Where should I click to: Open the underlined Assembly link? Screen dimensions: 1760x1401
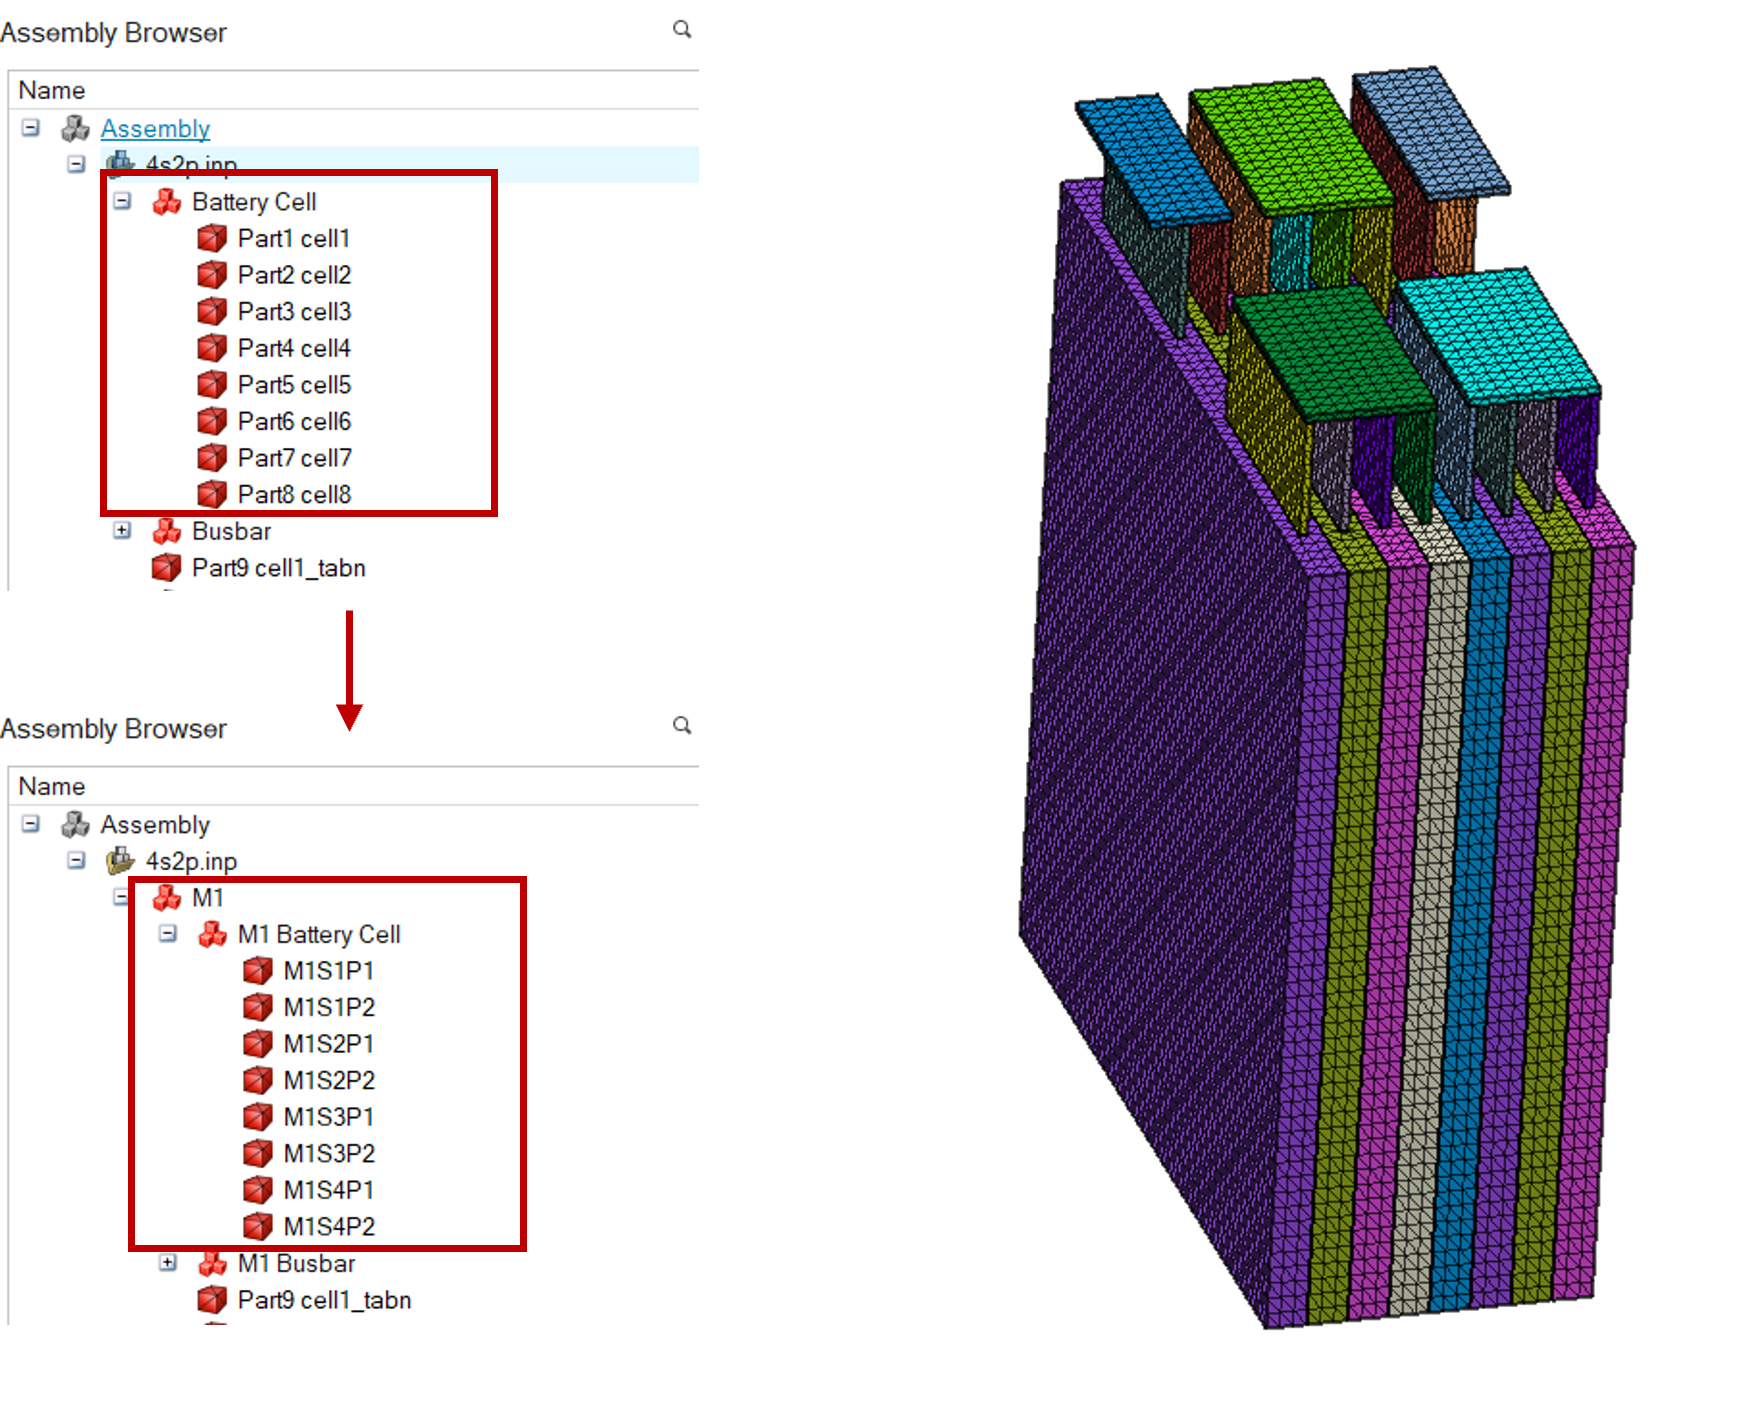[155, 129]
